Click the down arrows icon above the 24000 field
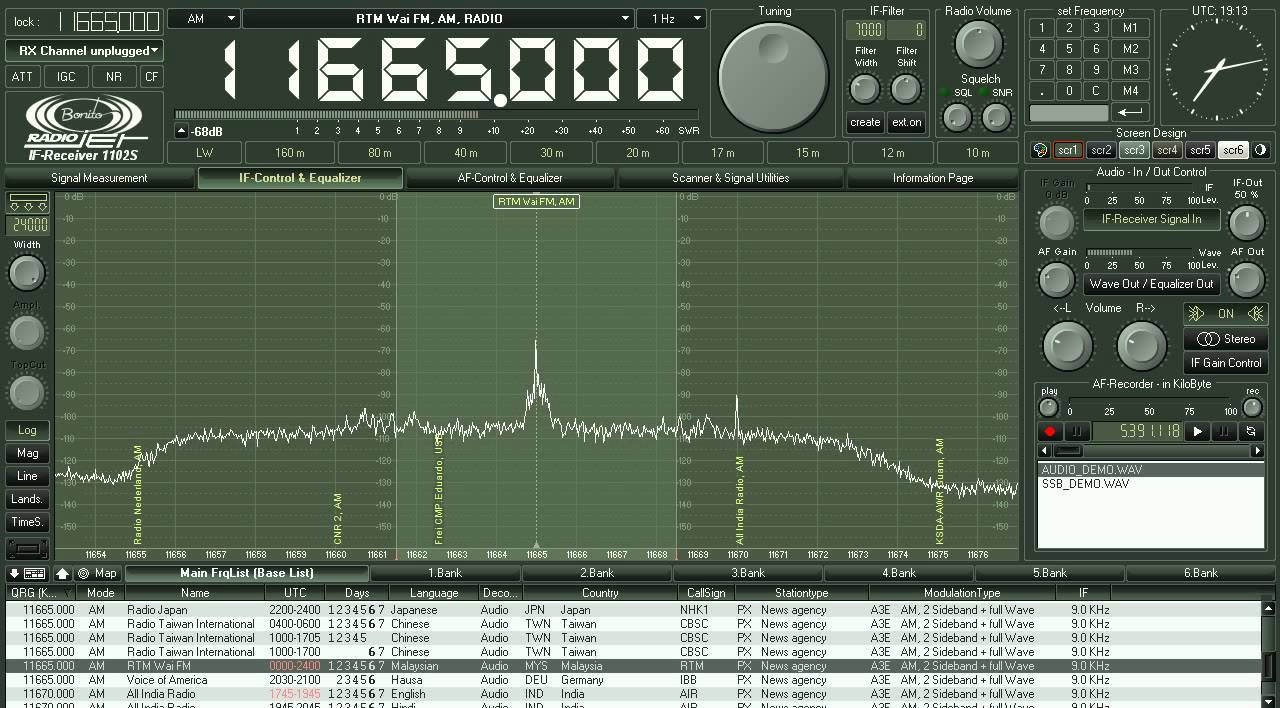The image size is (1280, 708). [27, 203]
